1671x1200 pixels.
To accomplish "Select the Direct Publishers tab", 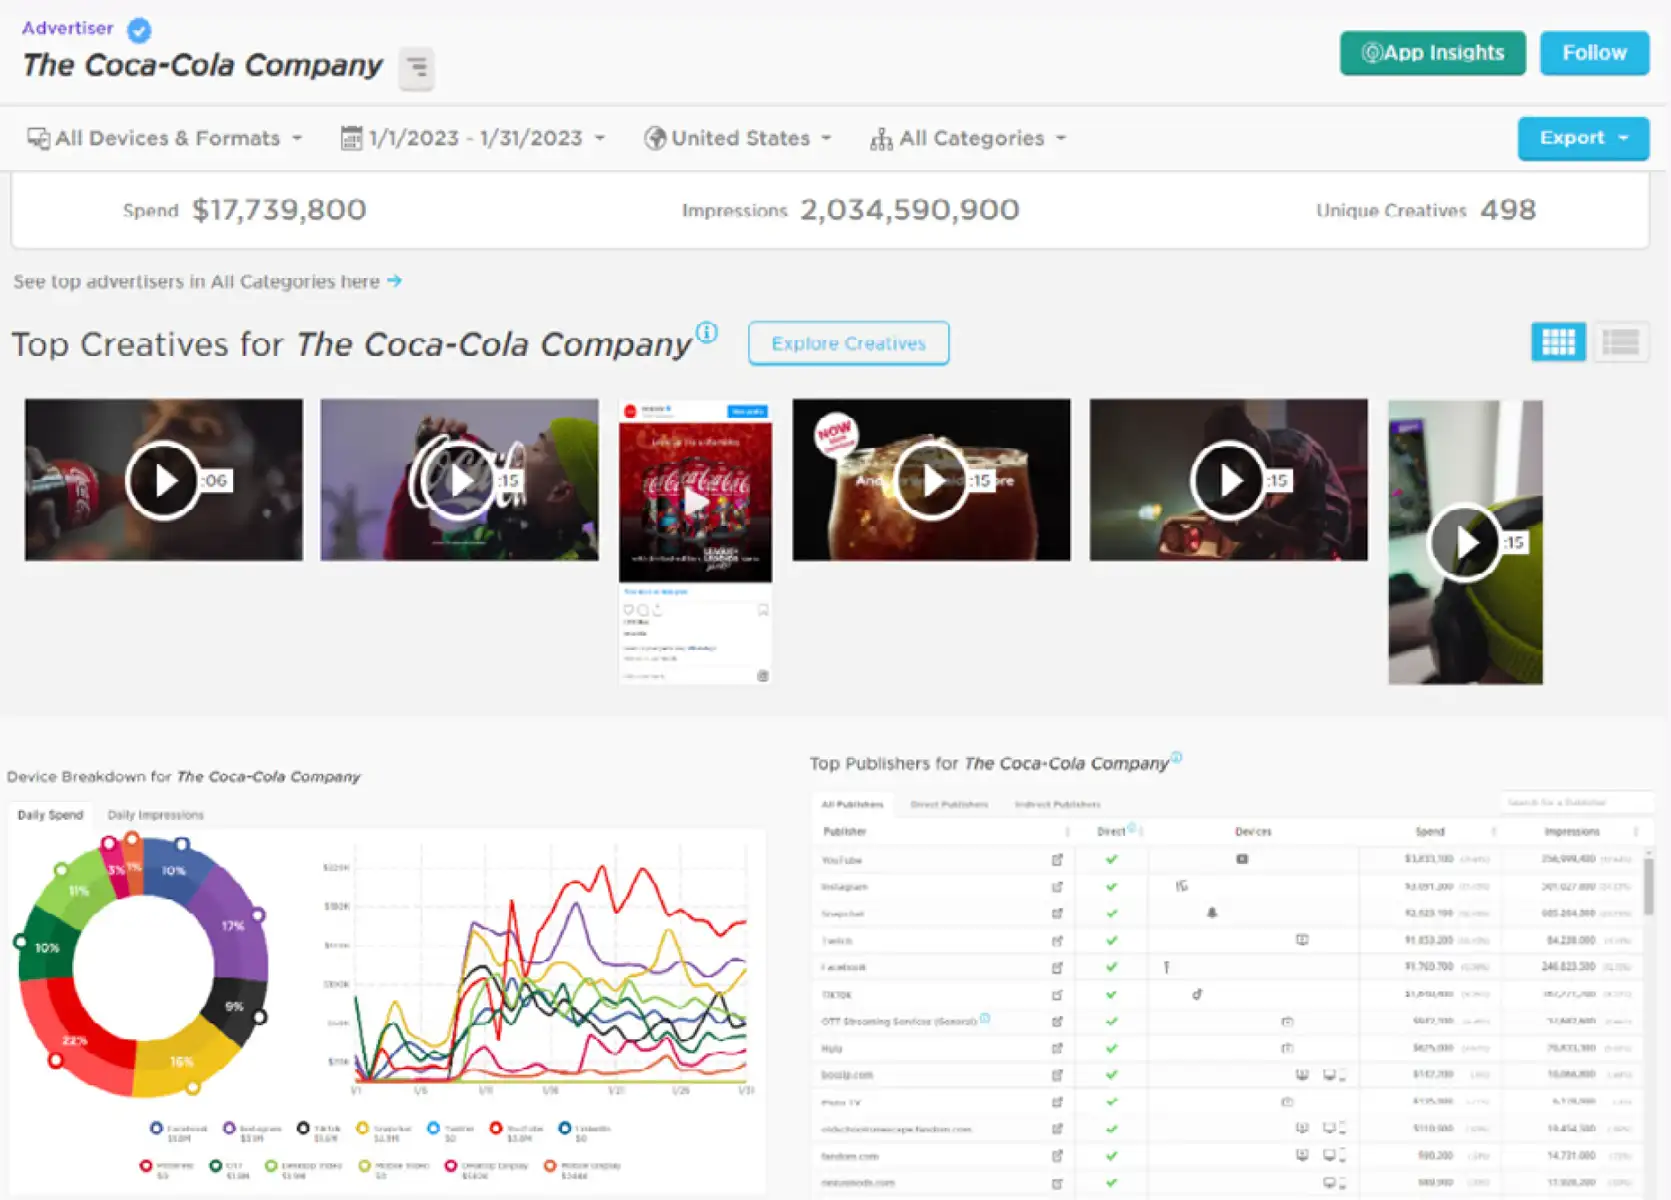I will (949, 804).
